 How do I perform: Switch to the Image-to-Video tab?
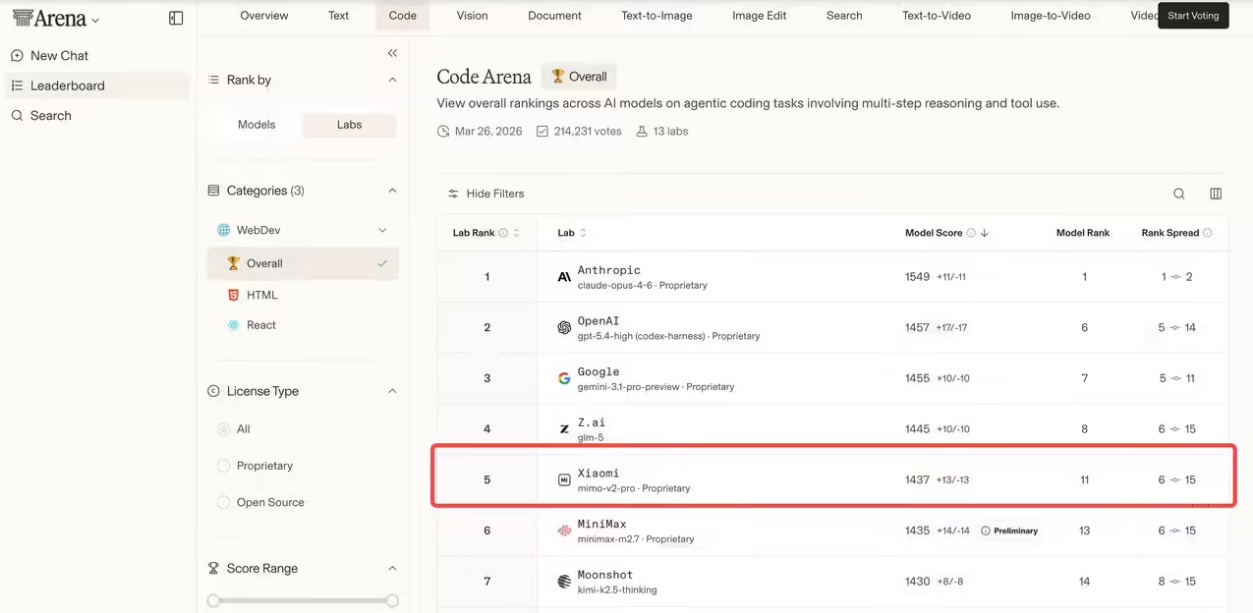[x=1050, y=16]
